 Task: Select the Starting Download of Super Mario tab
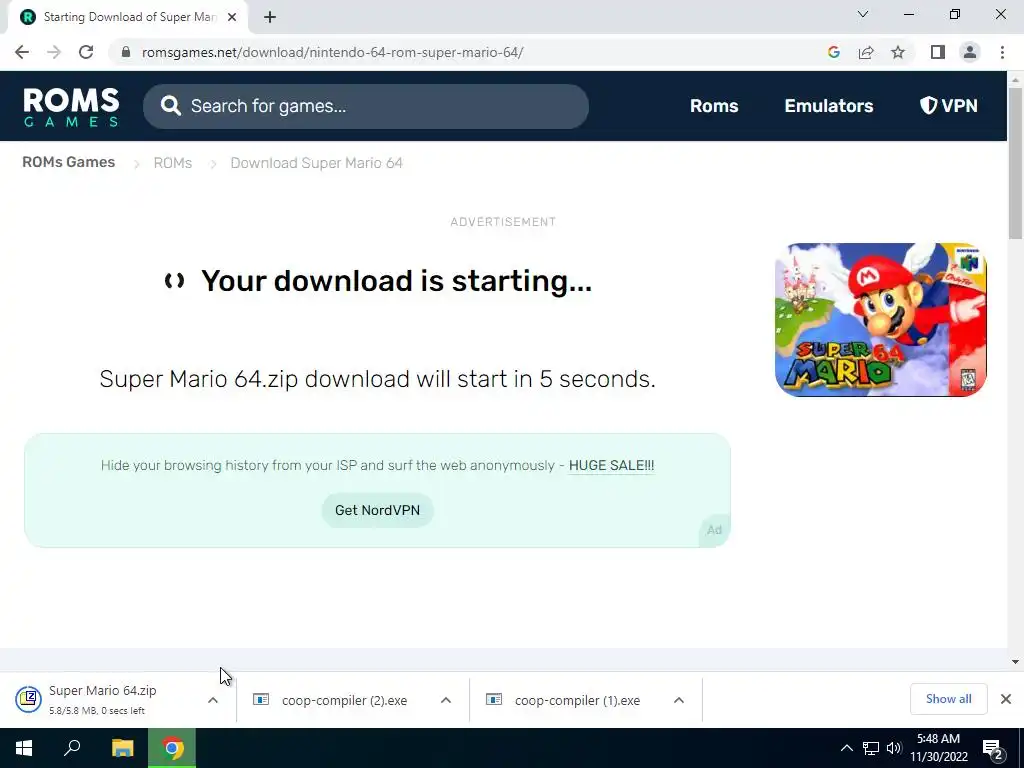[127, 17]
